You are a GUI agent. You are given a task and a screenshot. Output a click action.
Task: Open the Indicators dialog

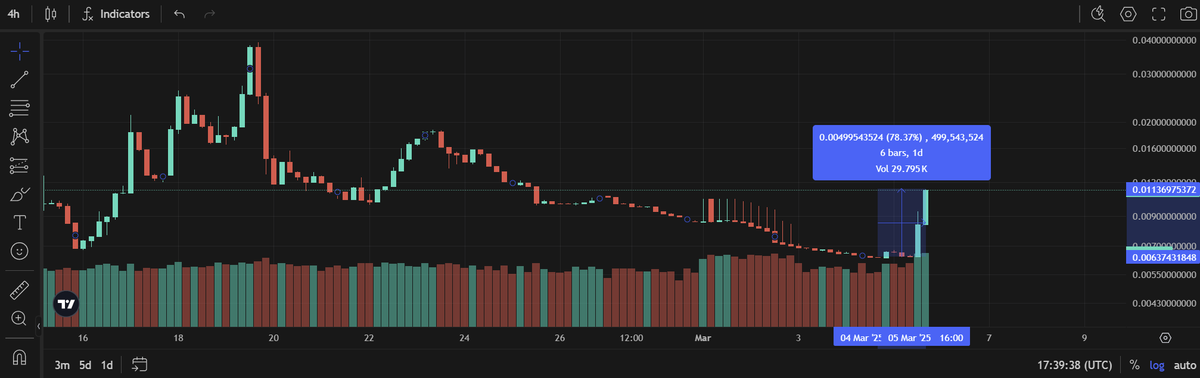coord(117,14)
